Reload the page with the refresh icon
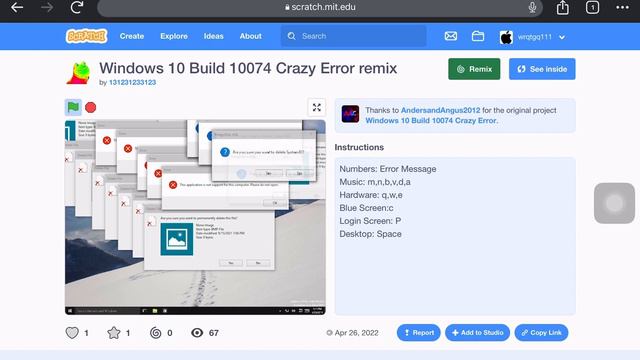This screenshot has width=640, height=360. point(77,7)
